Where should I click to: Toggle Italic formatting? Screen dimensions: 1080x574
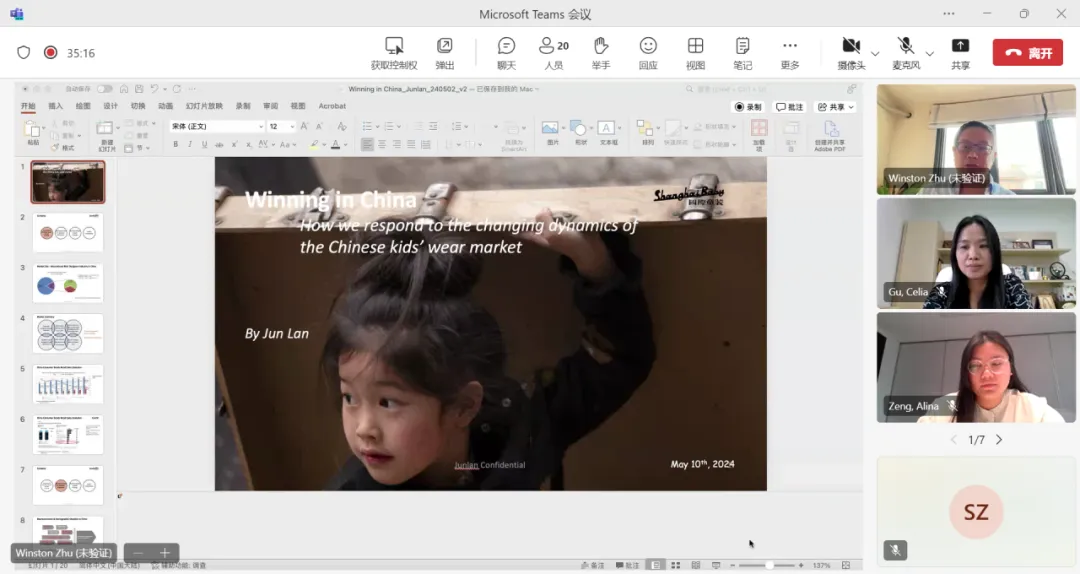tap(190, 144)
